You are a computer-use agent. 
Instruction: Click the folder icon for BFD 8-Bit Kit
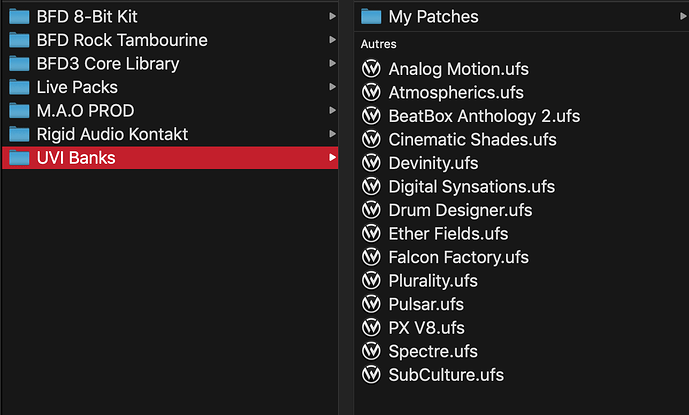point(20,16)
